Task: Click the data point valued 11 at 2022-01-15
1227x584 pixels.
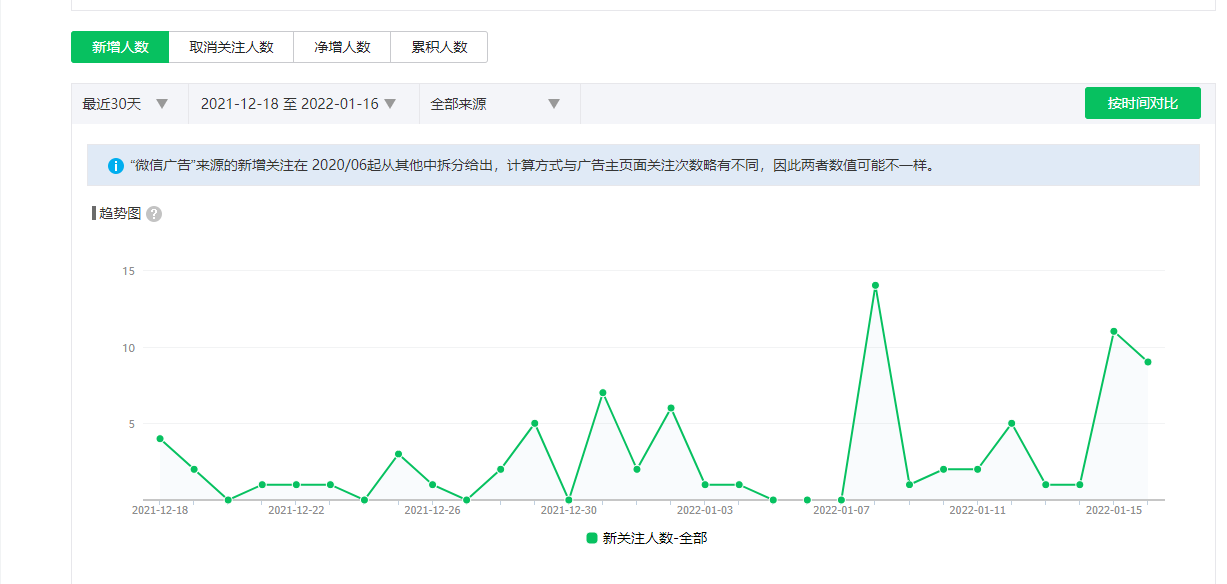Action: coord(1114,331)
